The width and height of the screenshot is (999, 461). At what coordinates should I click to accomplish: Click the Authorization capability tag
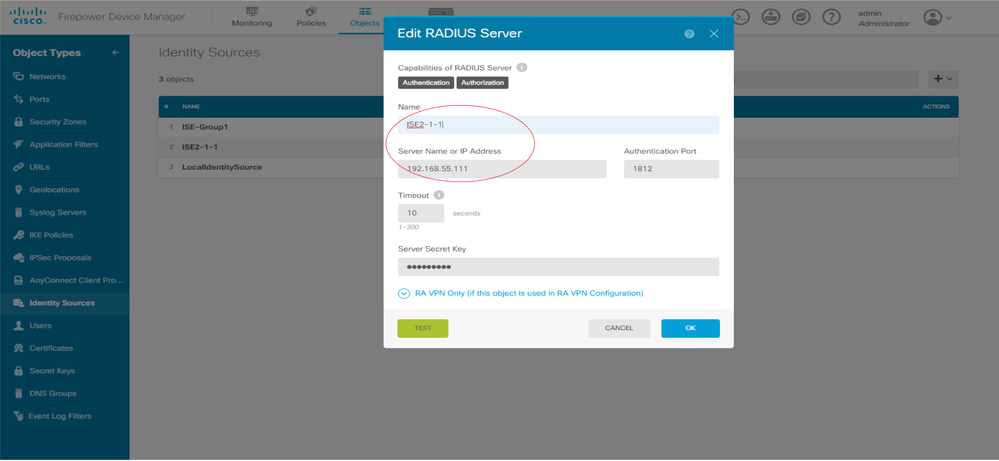[x=482, y=83]
